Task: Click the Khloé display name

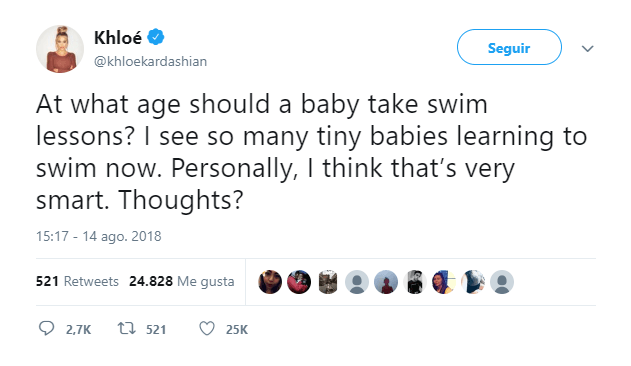Action: [x=118, y=37]
